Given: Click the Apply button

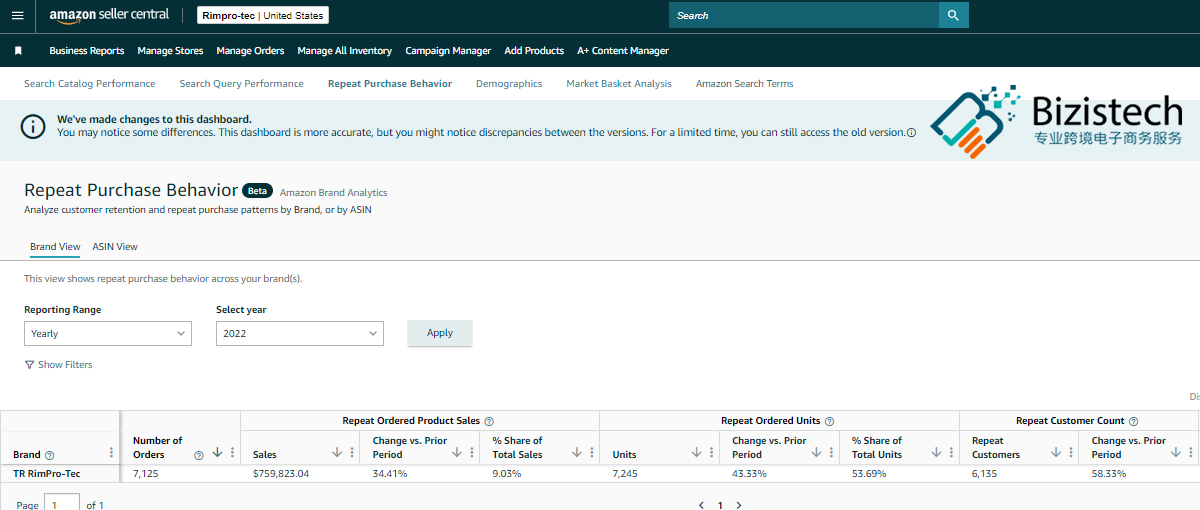Looking at the screenshot, I should pos(440,333).
